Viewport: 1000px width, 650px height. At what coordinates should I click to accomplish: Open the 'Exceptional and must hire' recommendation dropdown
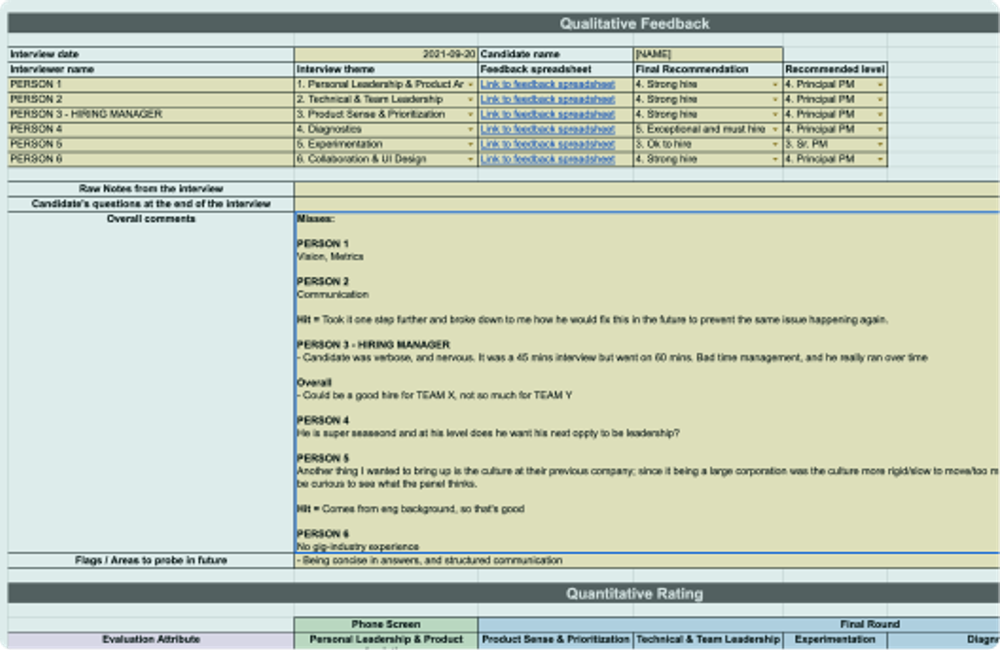coord(775,129)
